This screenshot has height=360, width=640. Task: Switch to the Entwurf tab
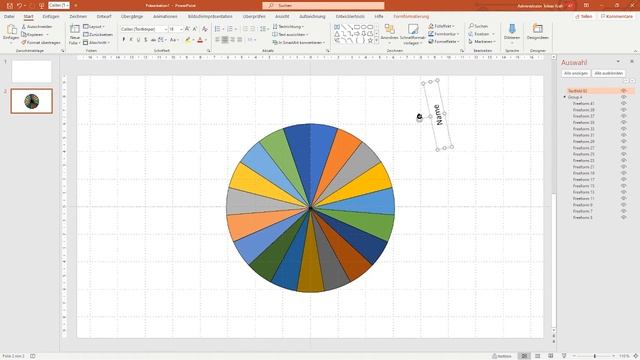pos(104,17)
